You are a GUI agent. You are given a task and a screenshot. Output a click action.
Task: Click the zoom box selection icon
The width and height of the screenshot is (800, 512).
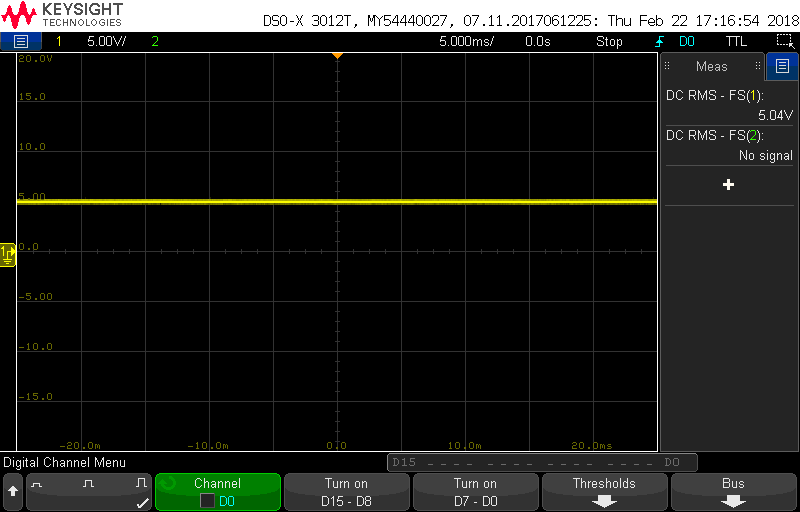(783, 41)
